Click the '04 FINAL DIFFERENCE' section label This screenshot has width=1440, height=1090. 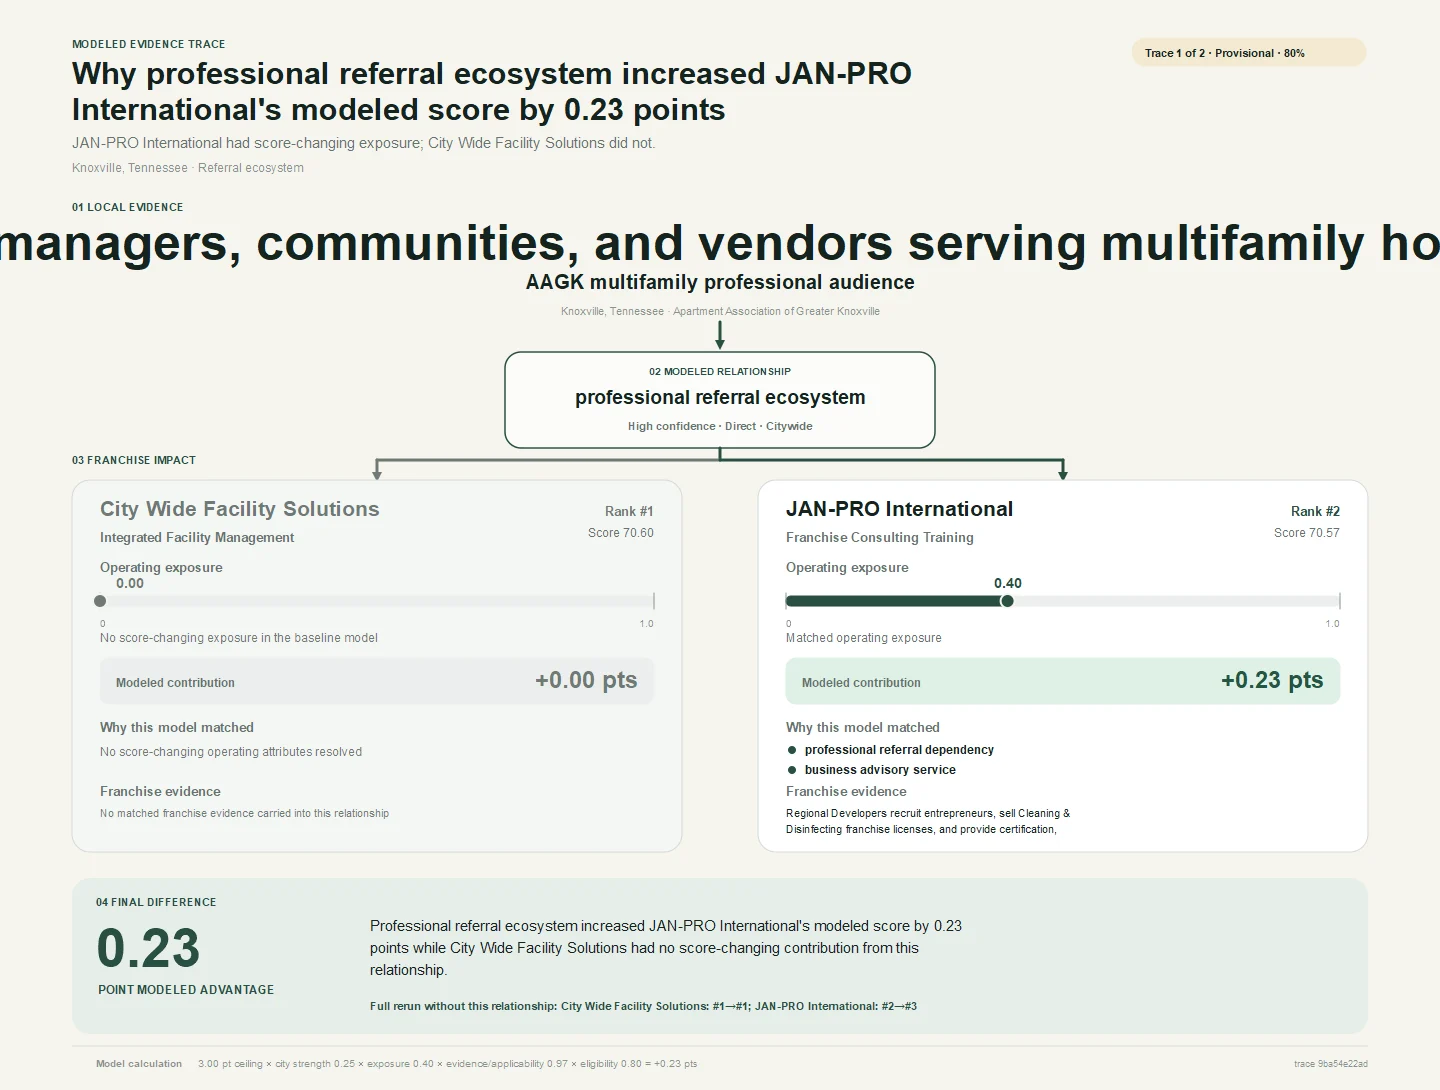(x=156, y=902)
